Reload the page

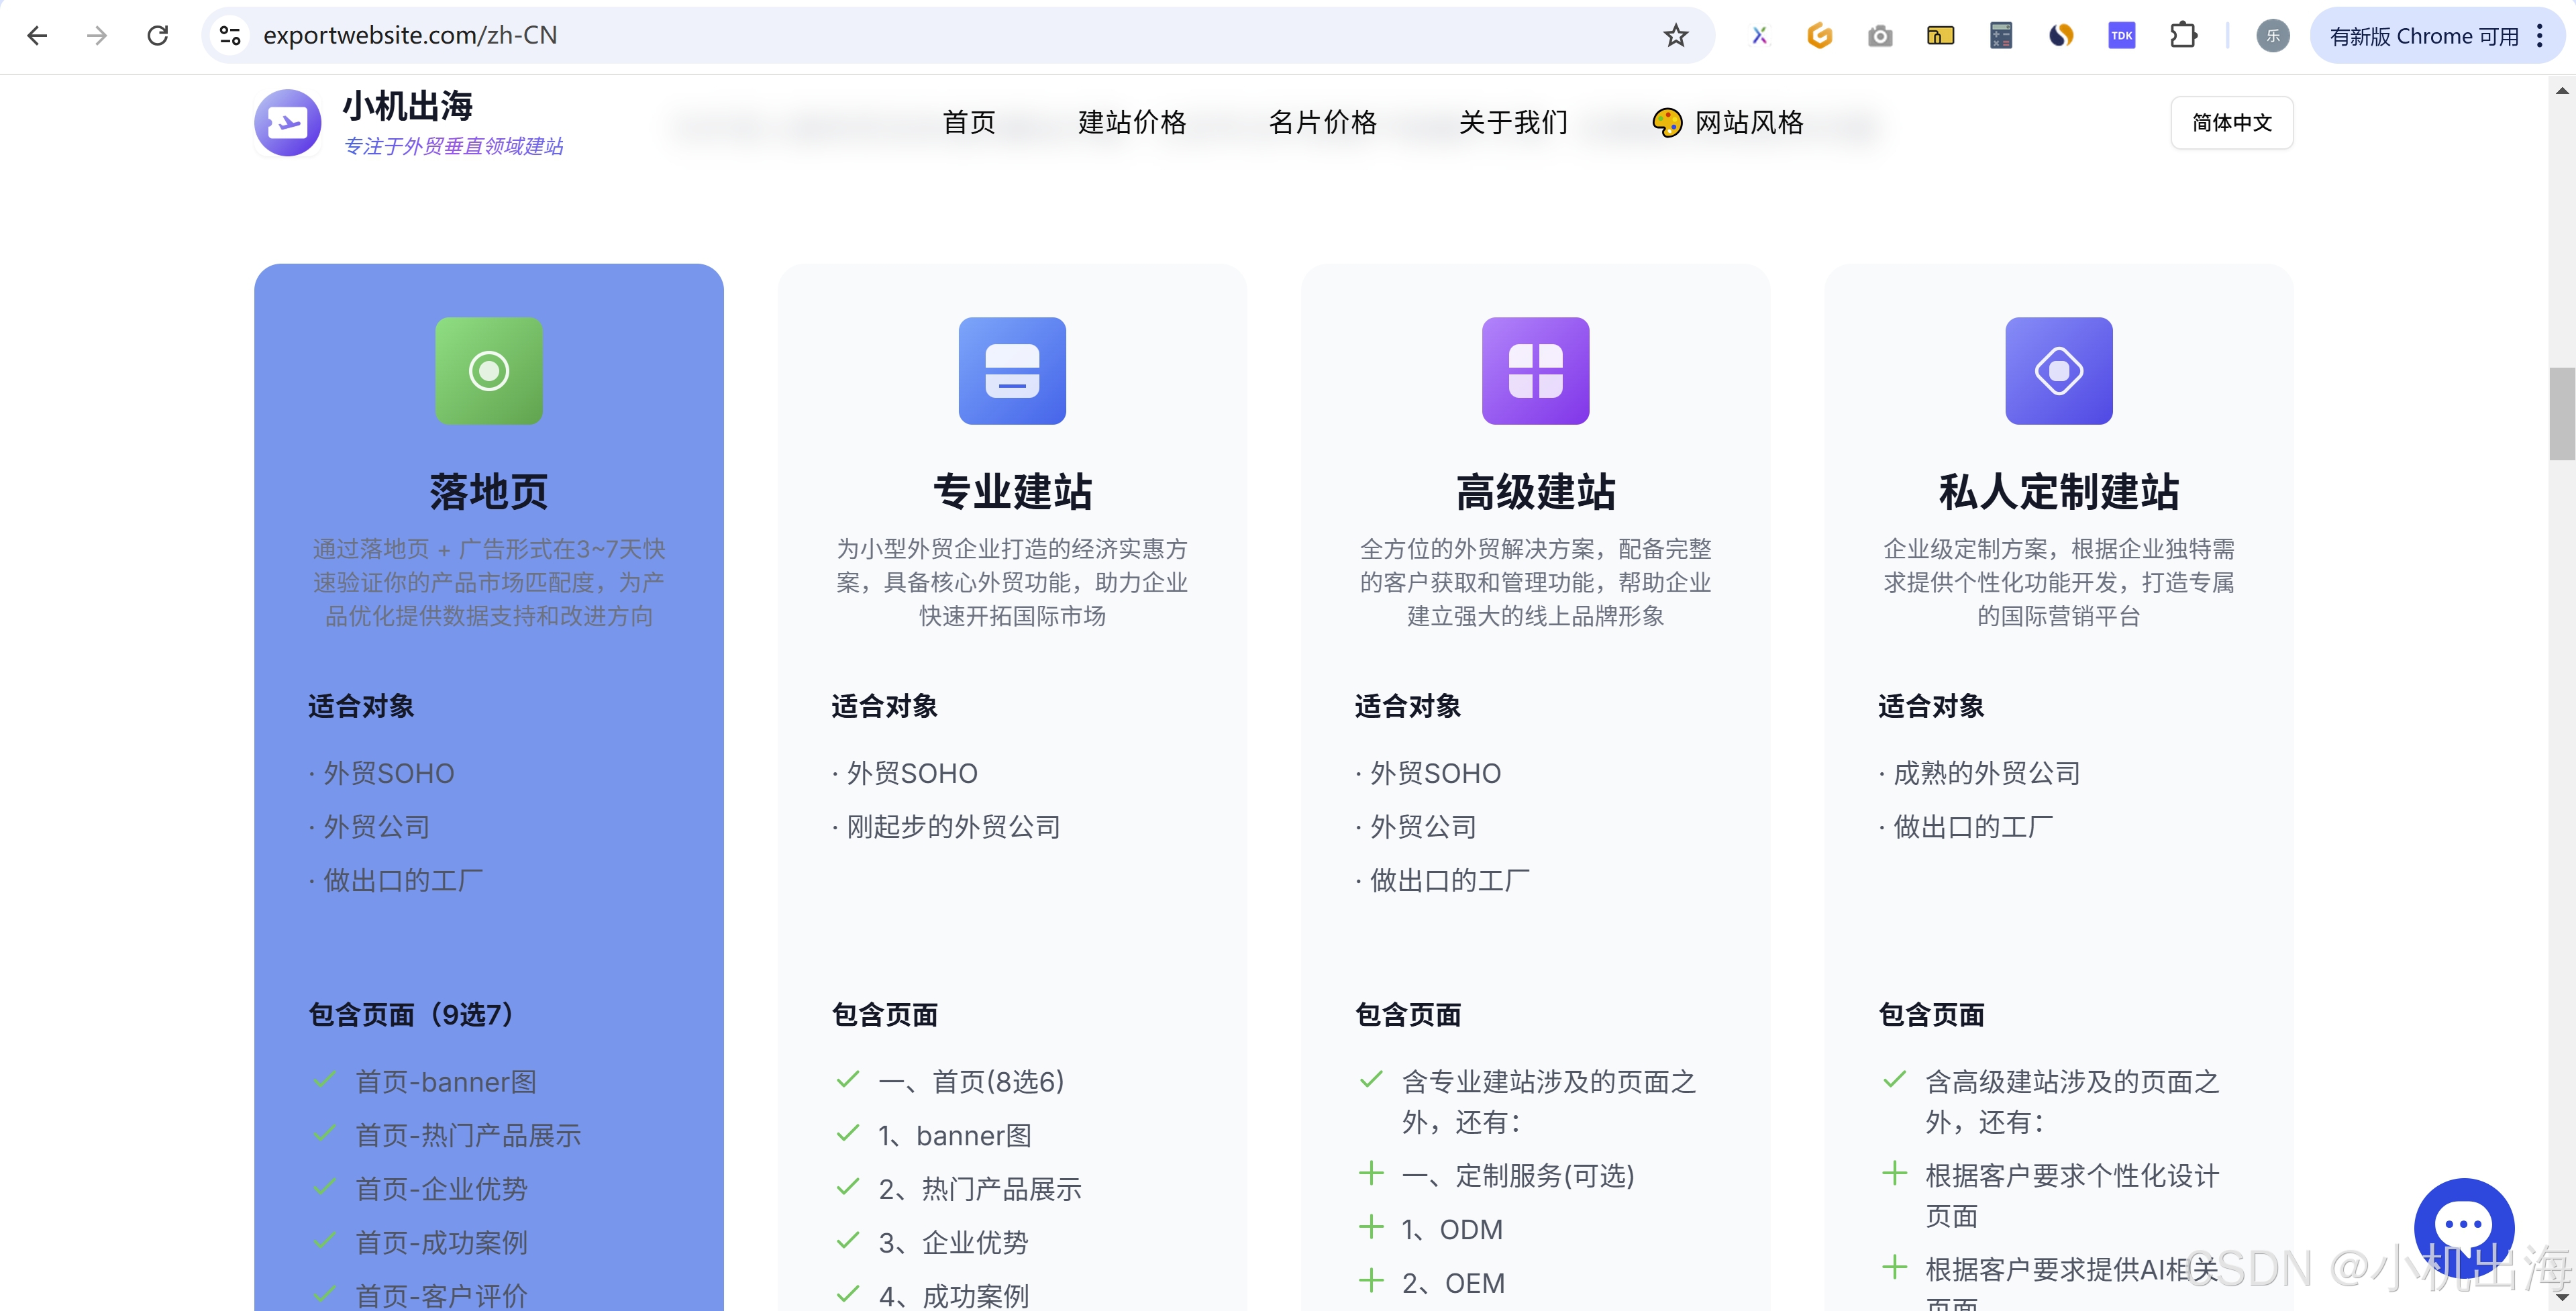point(157,36)
